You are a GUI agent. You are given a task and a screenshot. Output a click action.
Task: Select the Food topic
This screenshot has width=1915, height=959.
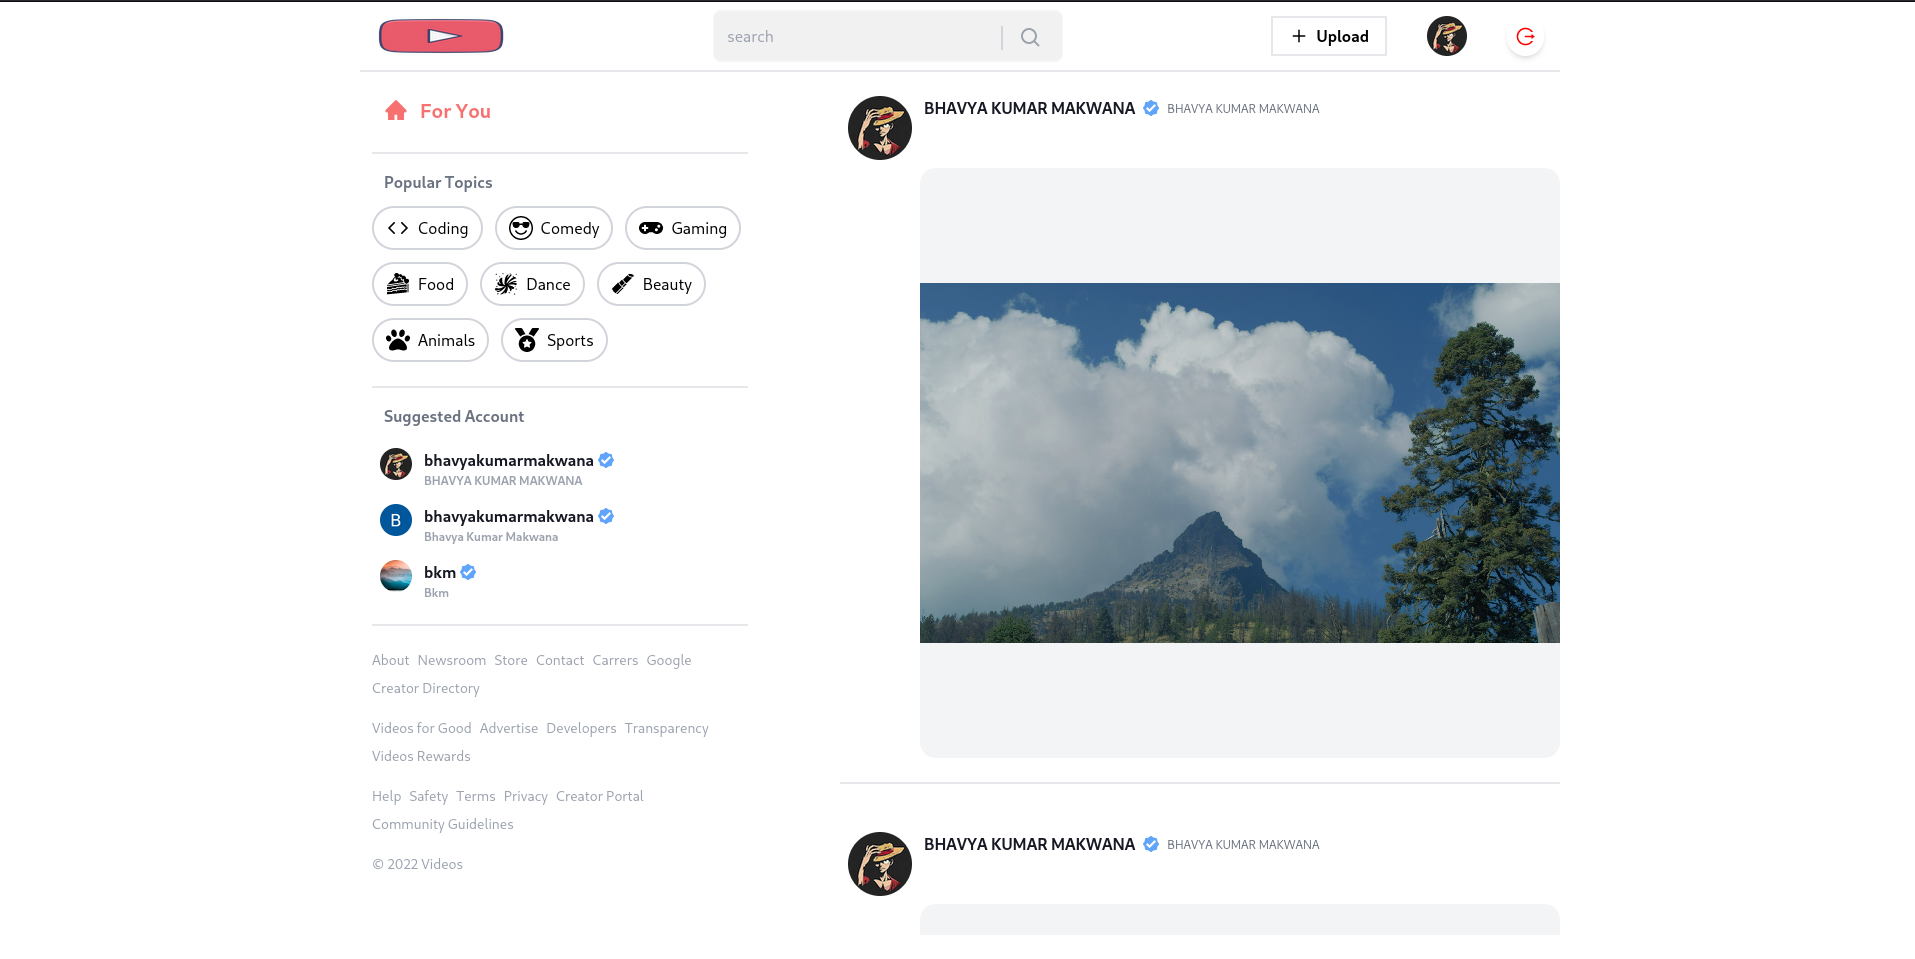click(x=420, y=284)
